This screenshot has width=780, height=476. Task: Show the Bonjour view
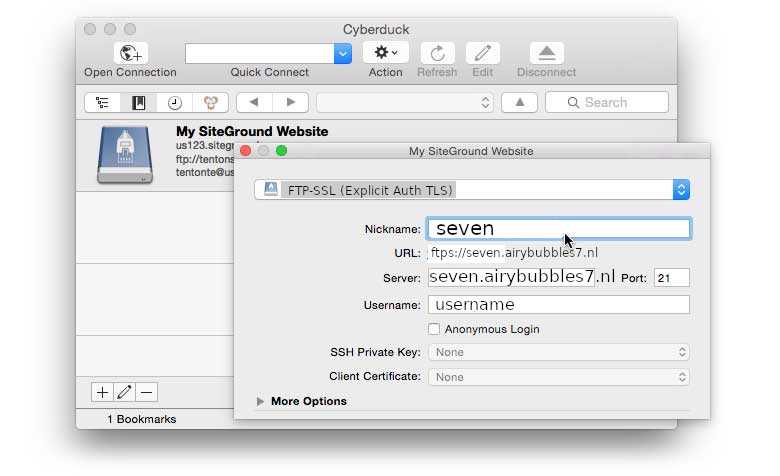(210, 102)
